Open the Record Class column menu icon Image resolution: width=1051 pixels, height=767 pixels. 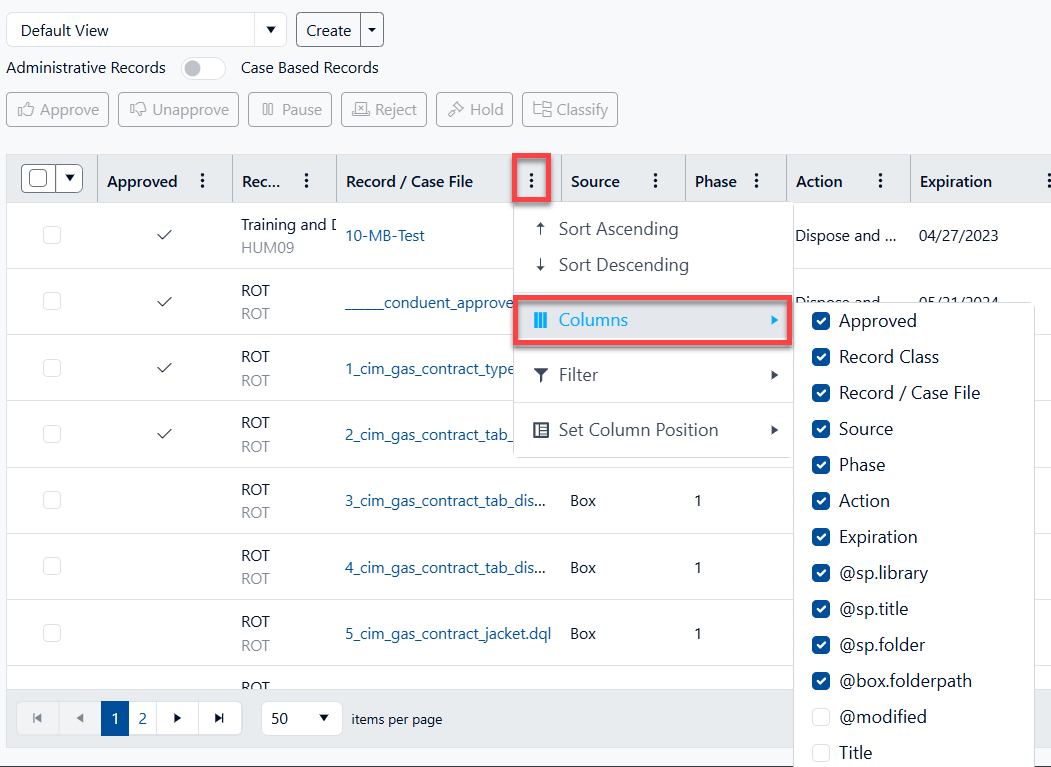307,181
